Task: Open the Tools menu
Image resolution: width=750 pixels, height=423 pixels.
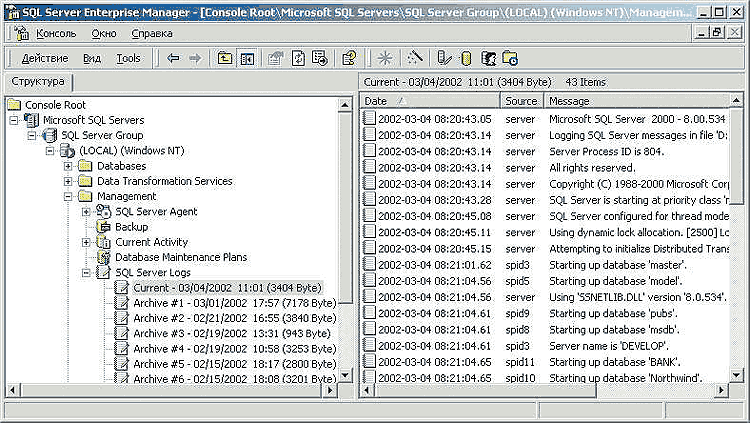Action: pos(128,59)
